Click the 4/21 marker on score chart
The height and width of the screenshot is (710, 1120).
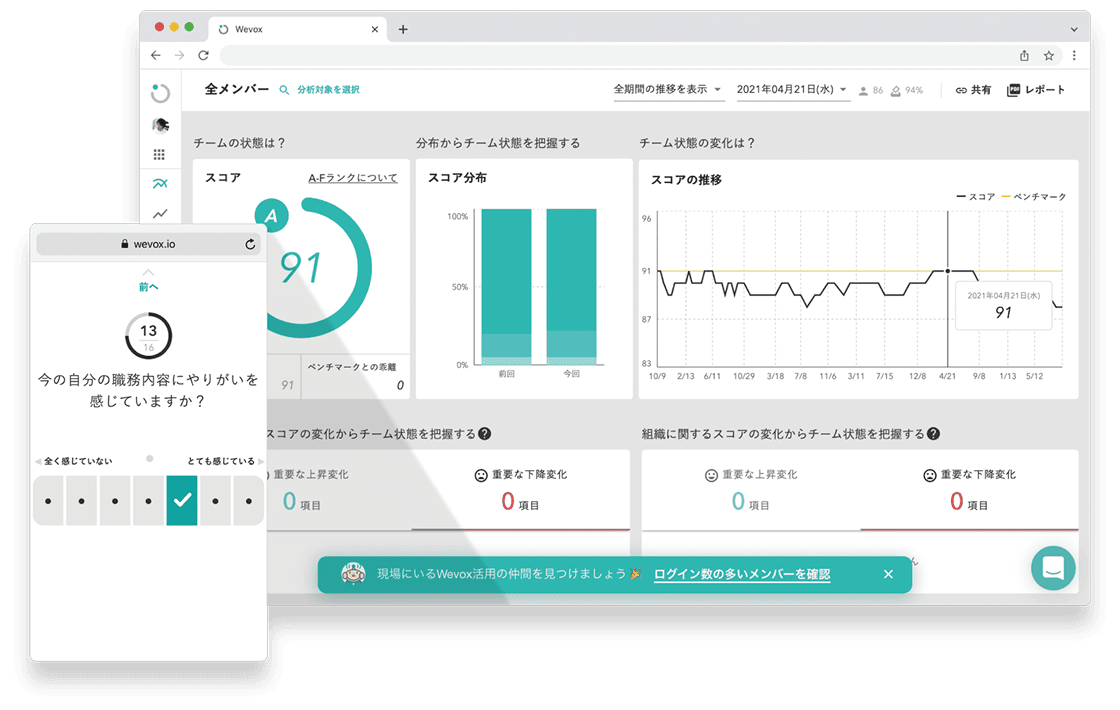(x=947, y=271)
